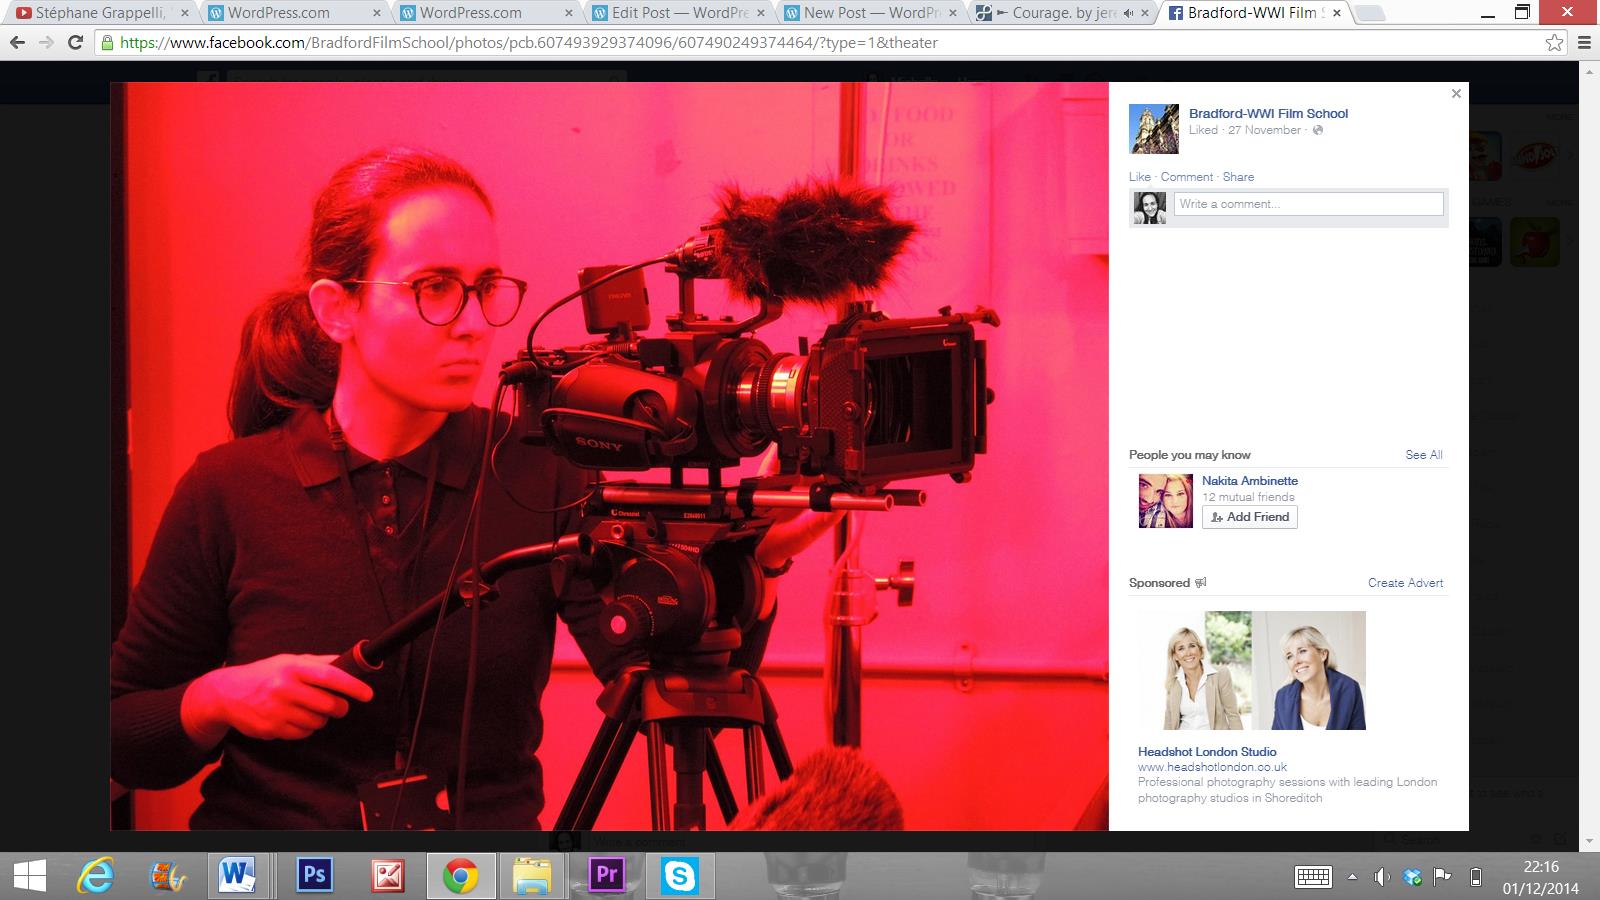Open the Chrome hamburger menu

click(x=1584, y=43)
